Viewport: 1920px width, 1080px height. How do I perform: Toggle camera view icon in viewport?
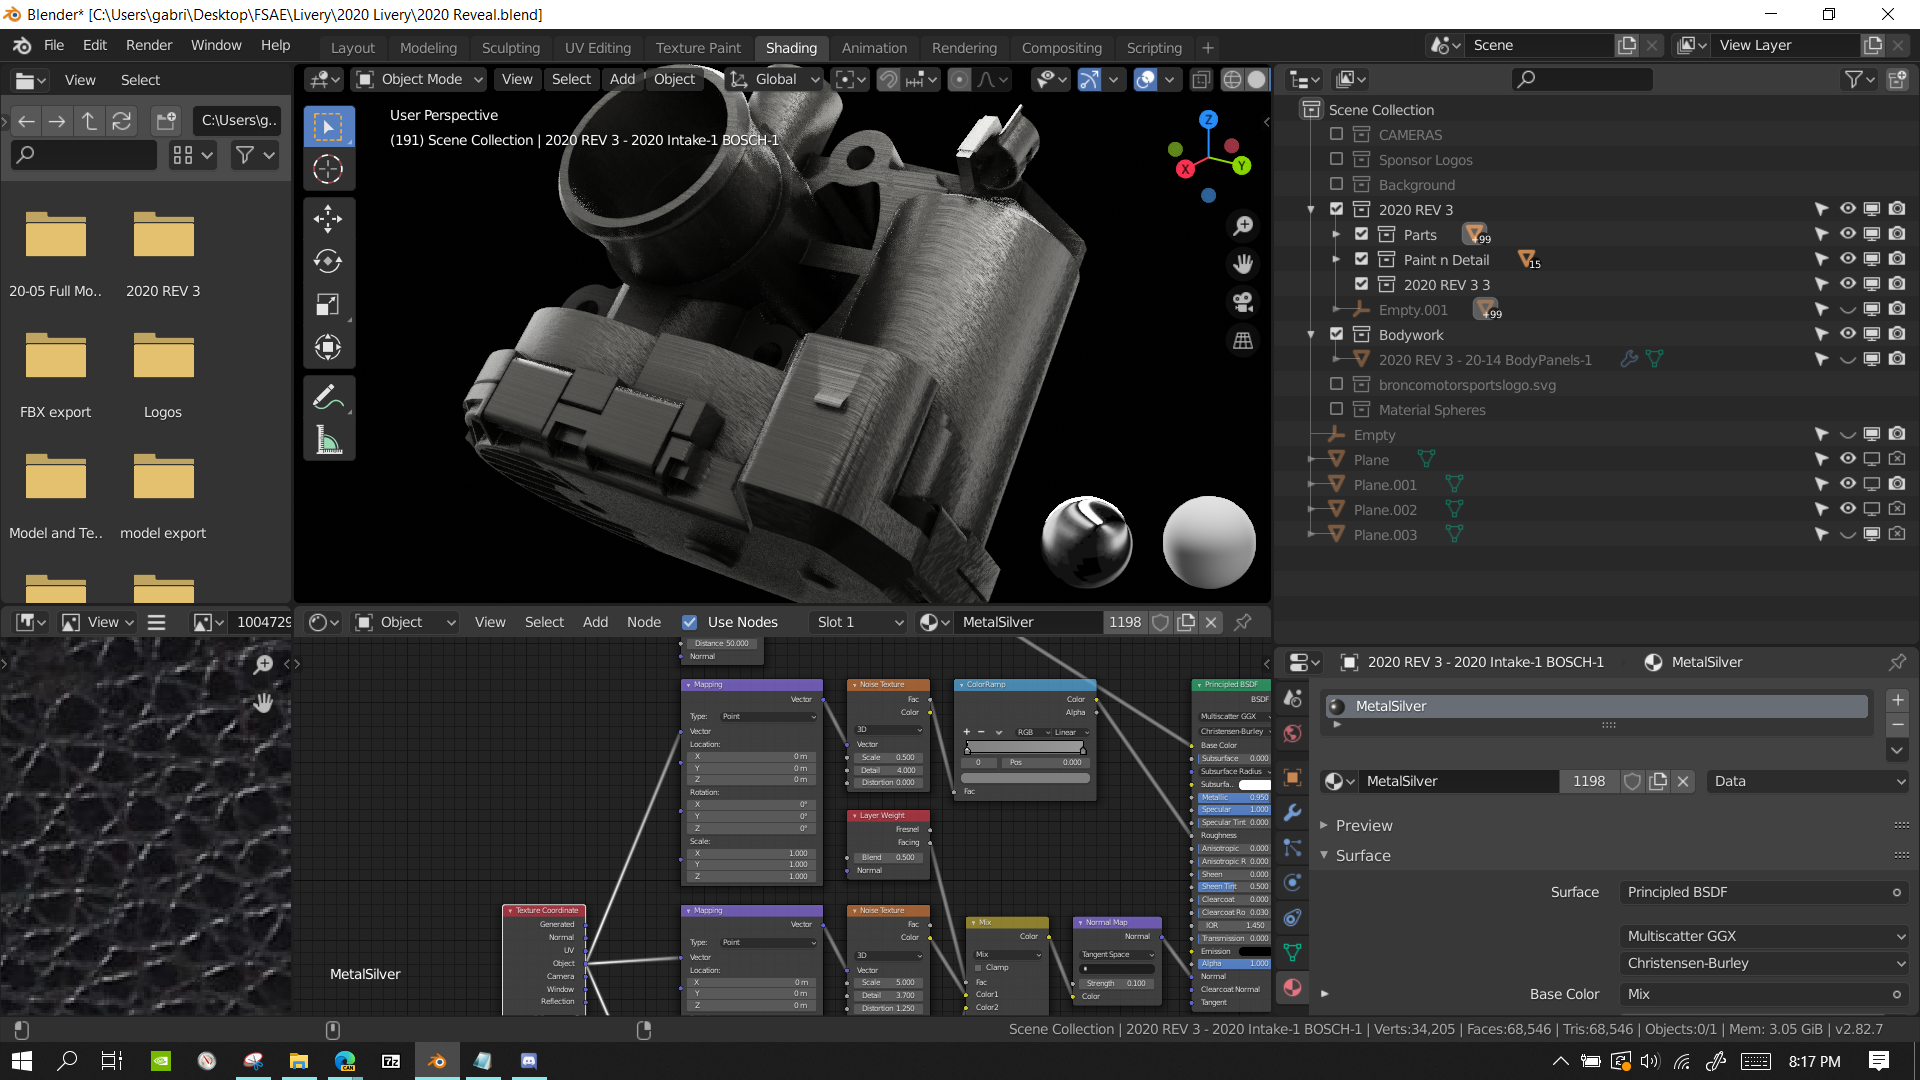coord(1243,302)
